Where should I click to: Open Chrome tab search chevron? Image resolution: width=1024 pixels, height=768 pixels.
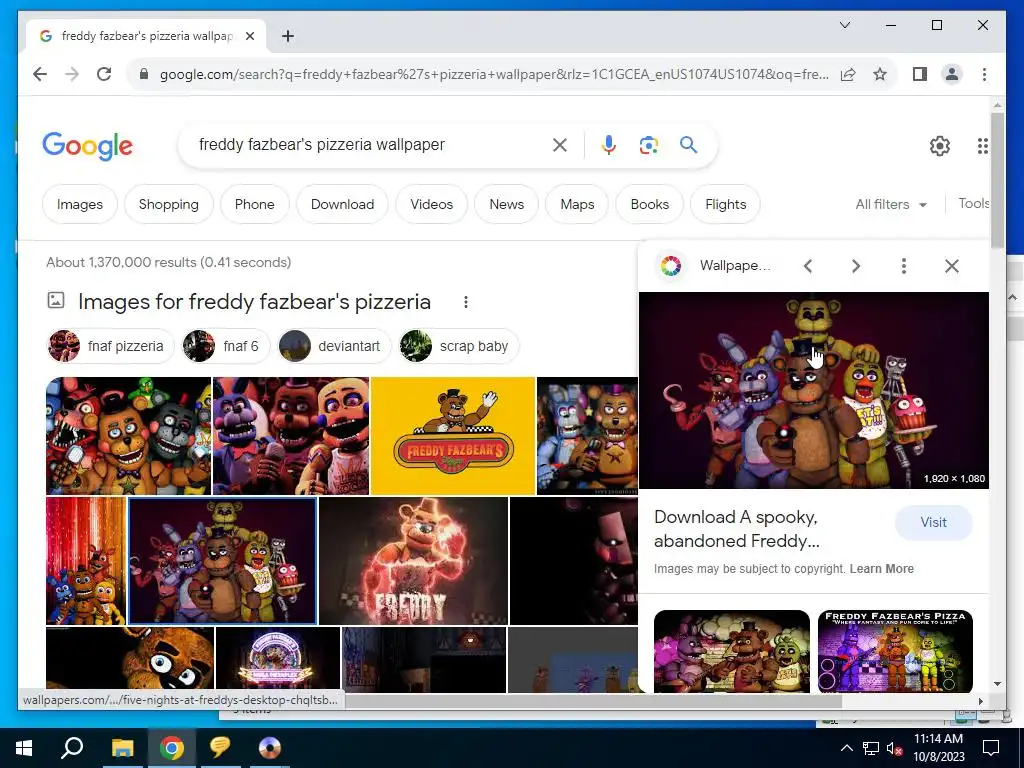click(844, 25)
